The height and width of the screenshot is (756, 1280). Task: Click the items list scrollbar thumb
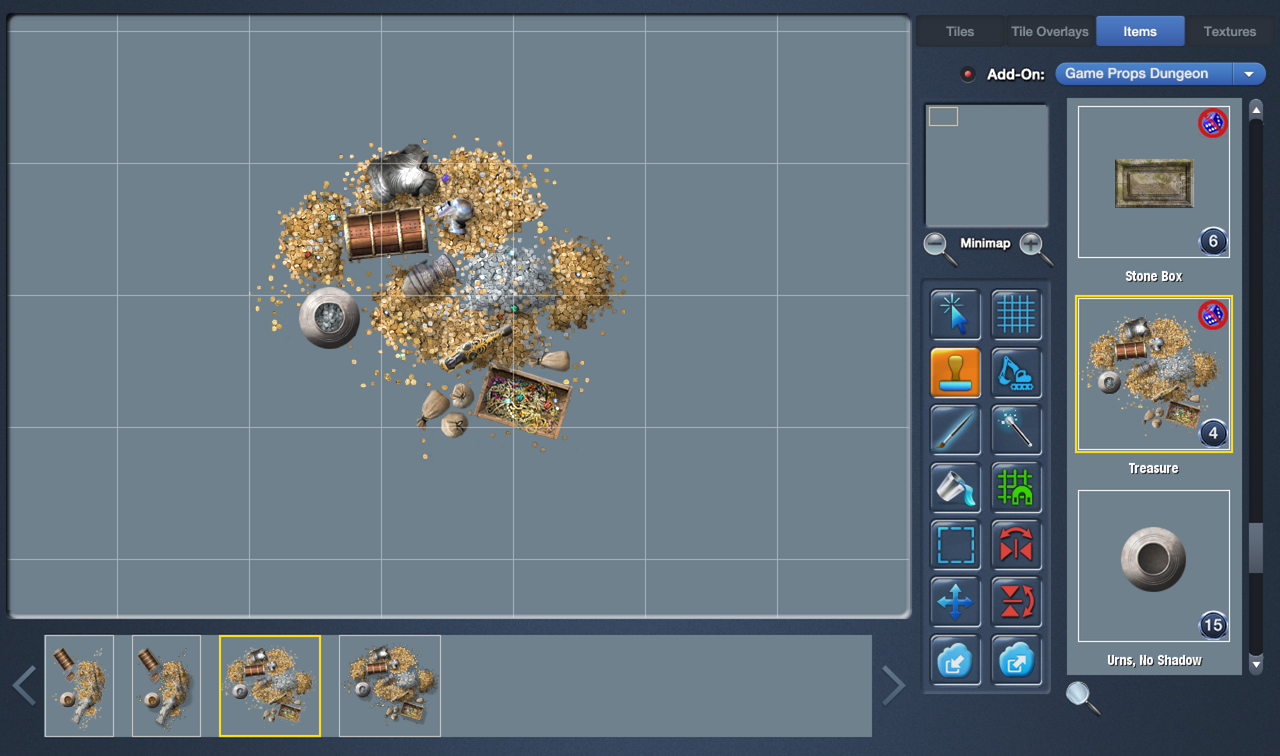(x=1256, y=548)
